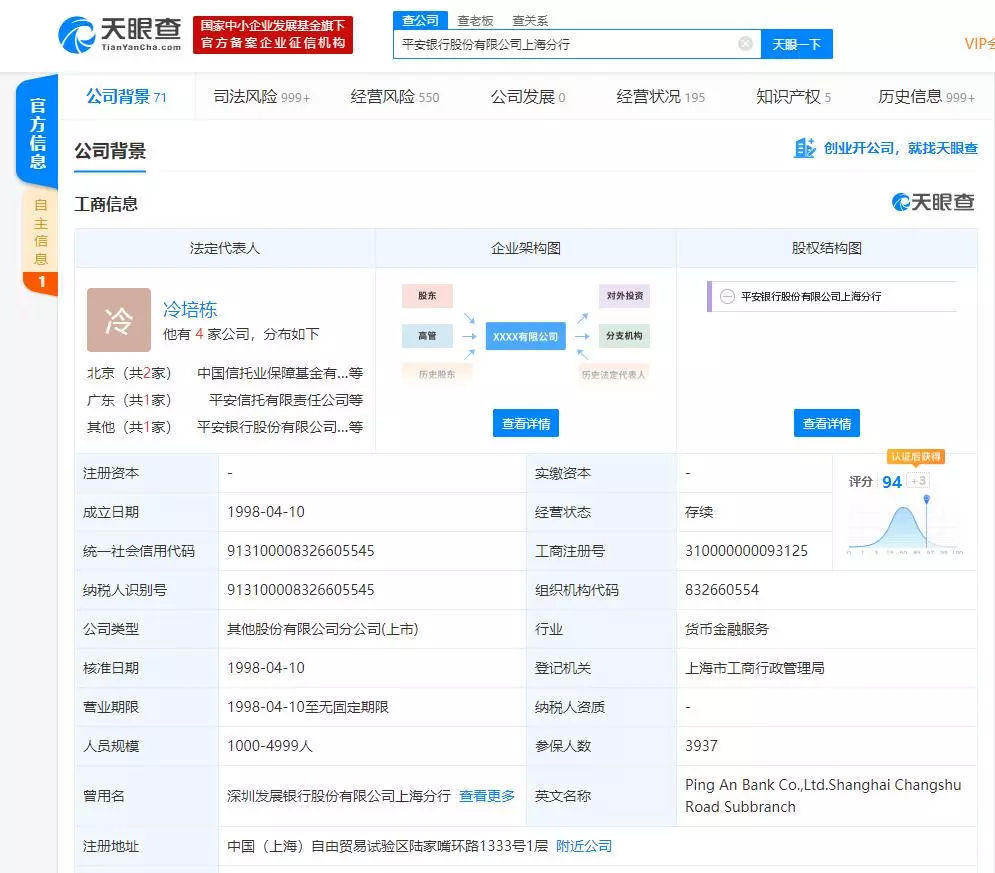Select the 查公司 search tab
Image resolution: width=995 pixels, height=873 pixels.
coord(420,20)
